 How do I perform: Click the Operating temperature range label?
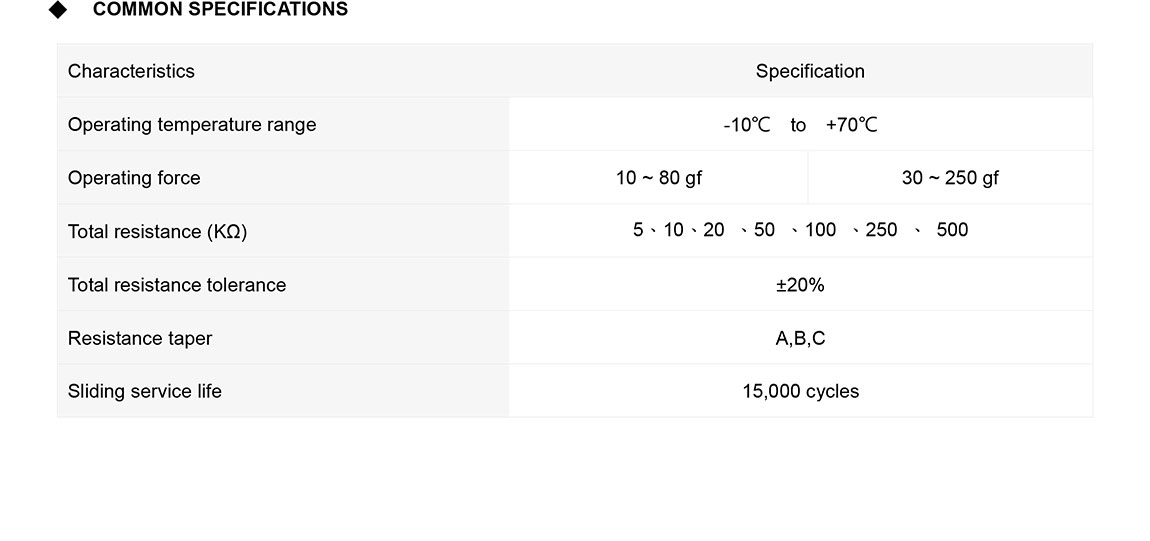tap(192, 125)
